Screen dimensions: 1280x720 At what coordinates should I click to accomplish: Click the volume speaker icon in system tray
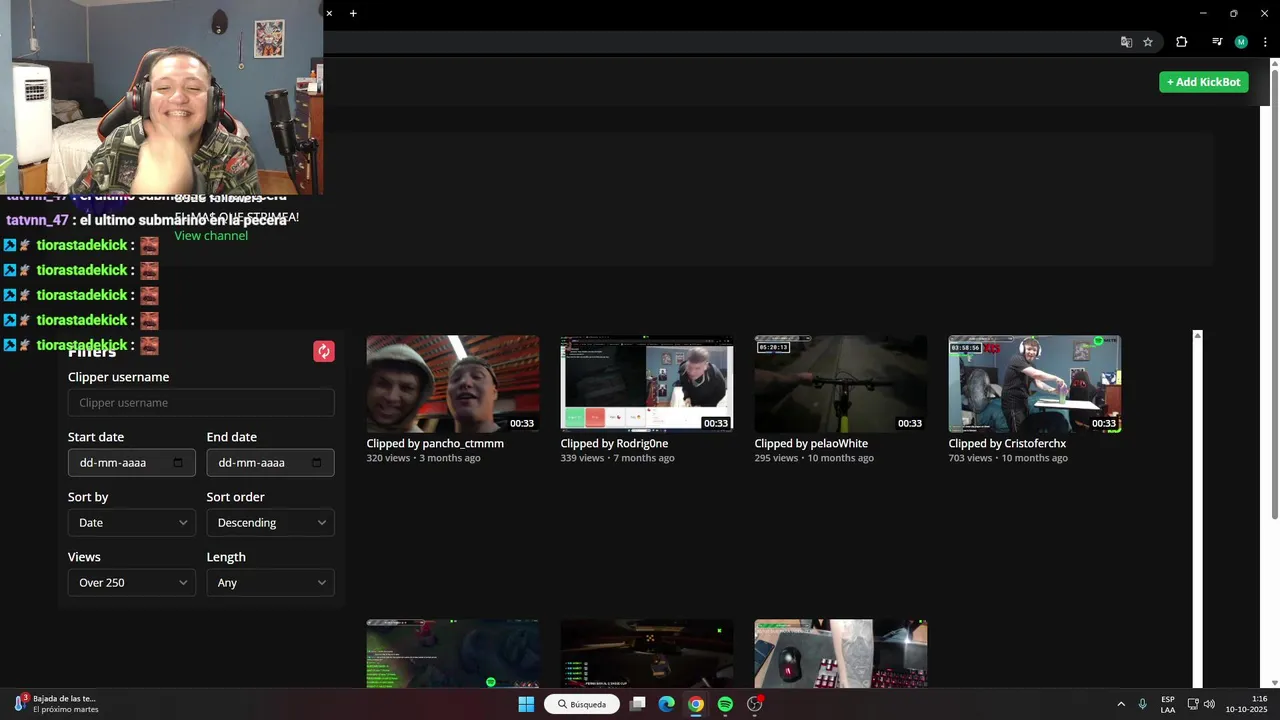pos(1209,704)
